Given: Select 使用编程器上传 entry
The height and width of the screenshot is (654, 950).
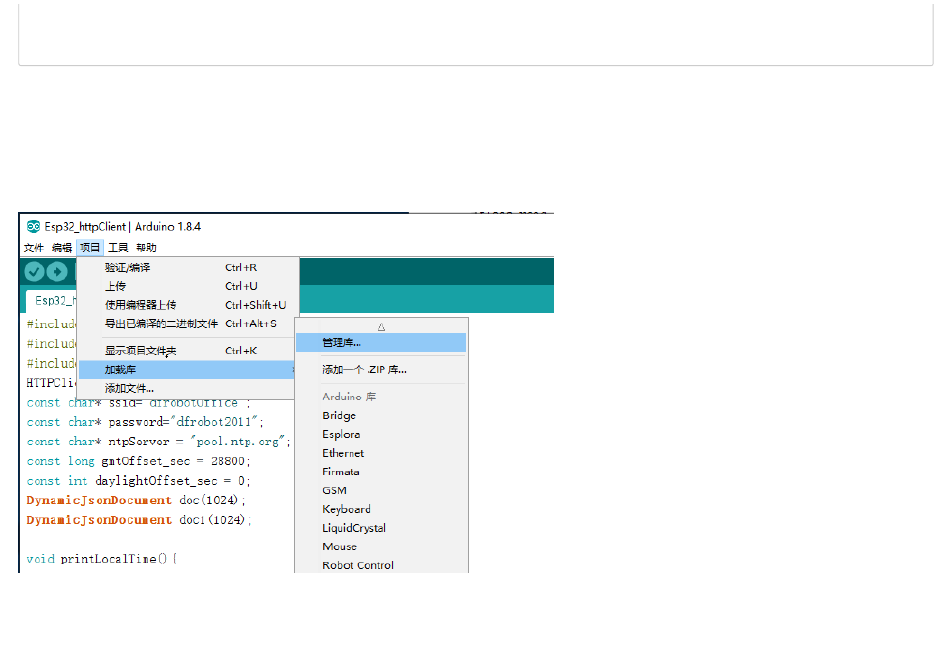Looking at the screenshot, I should point(188,305).
